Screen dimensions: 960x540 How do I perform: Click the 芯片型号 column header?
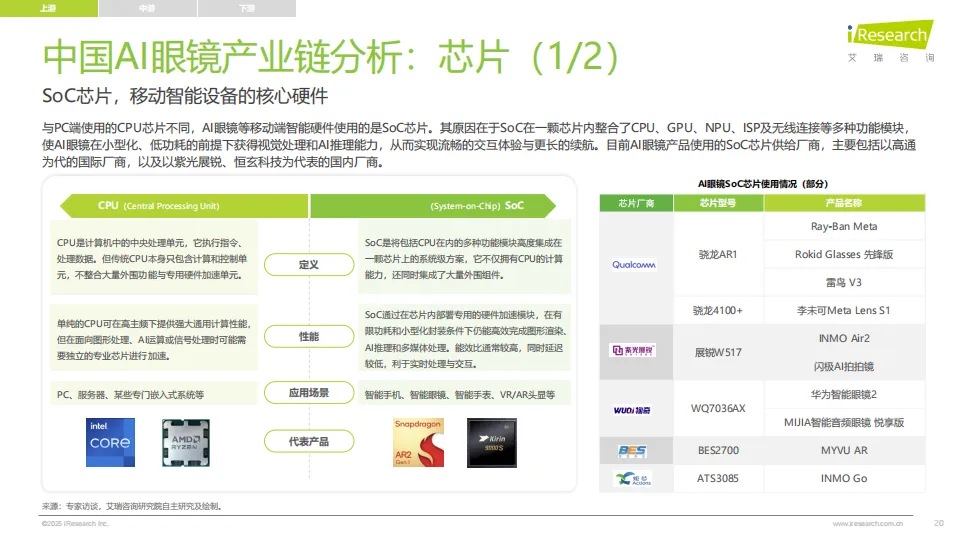718,203
